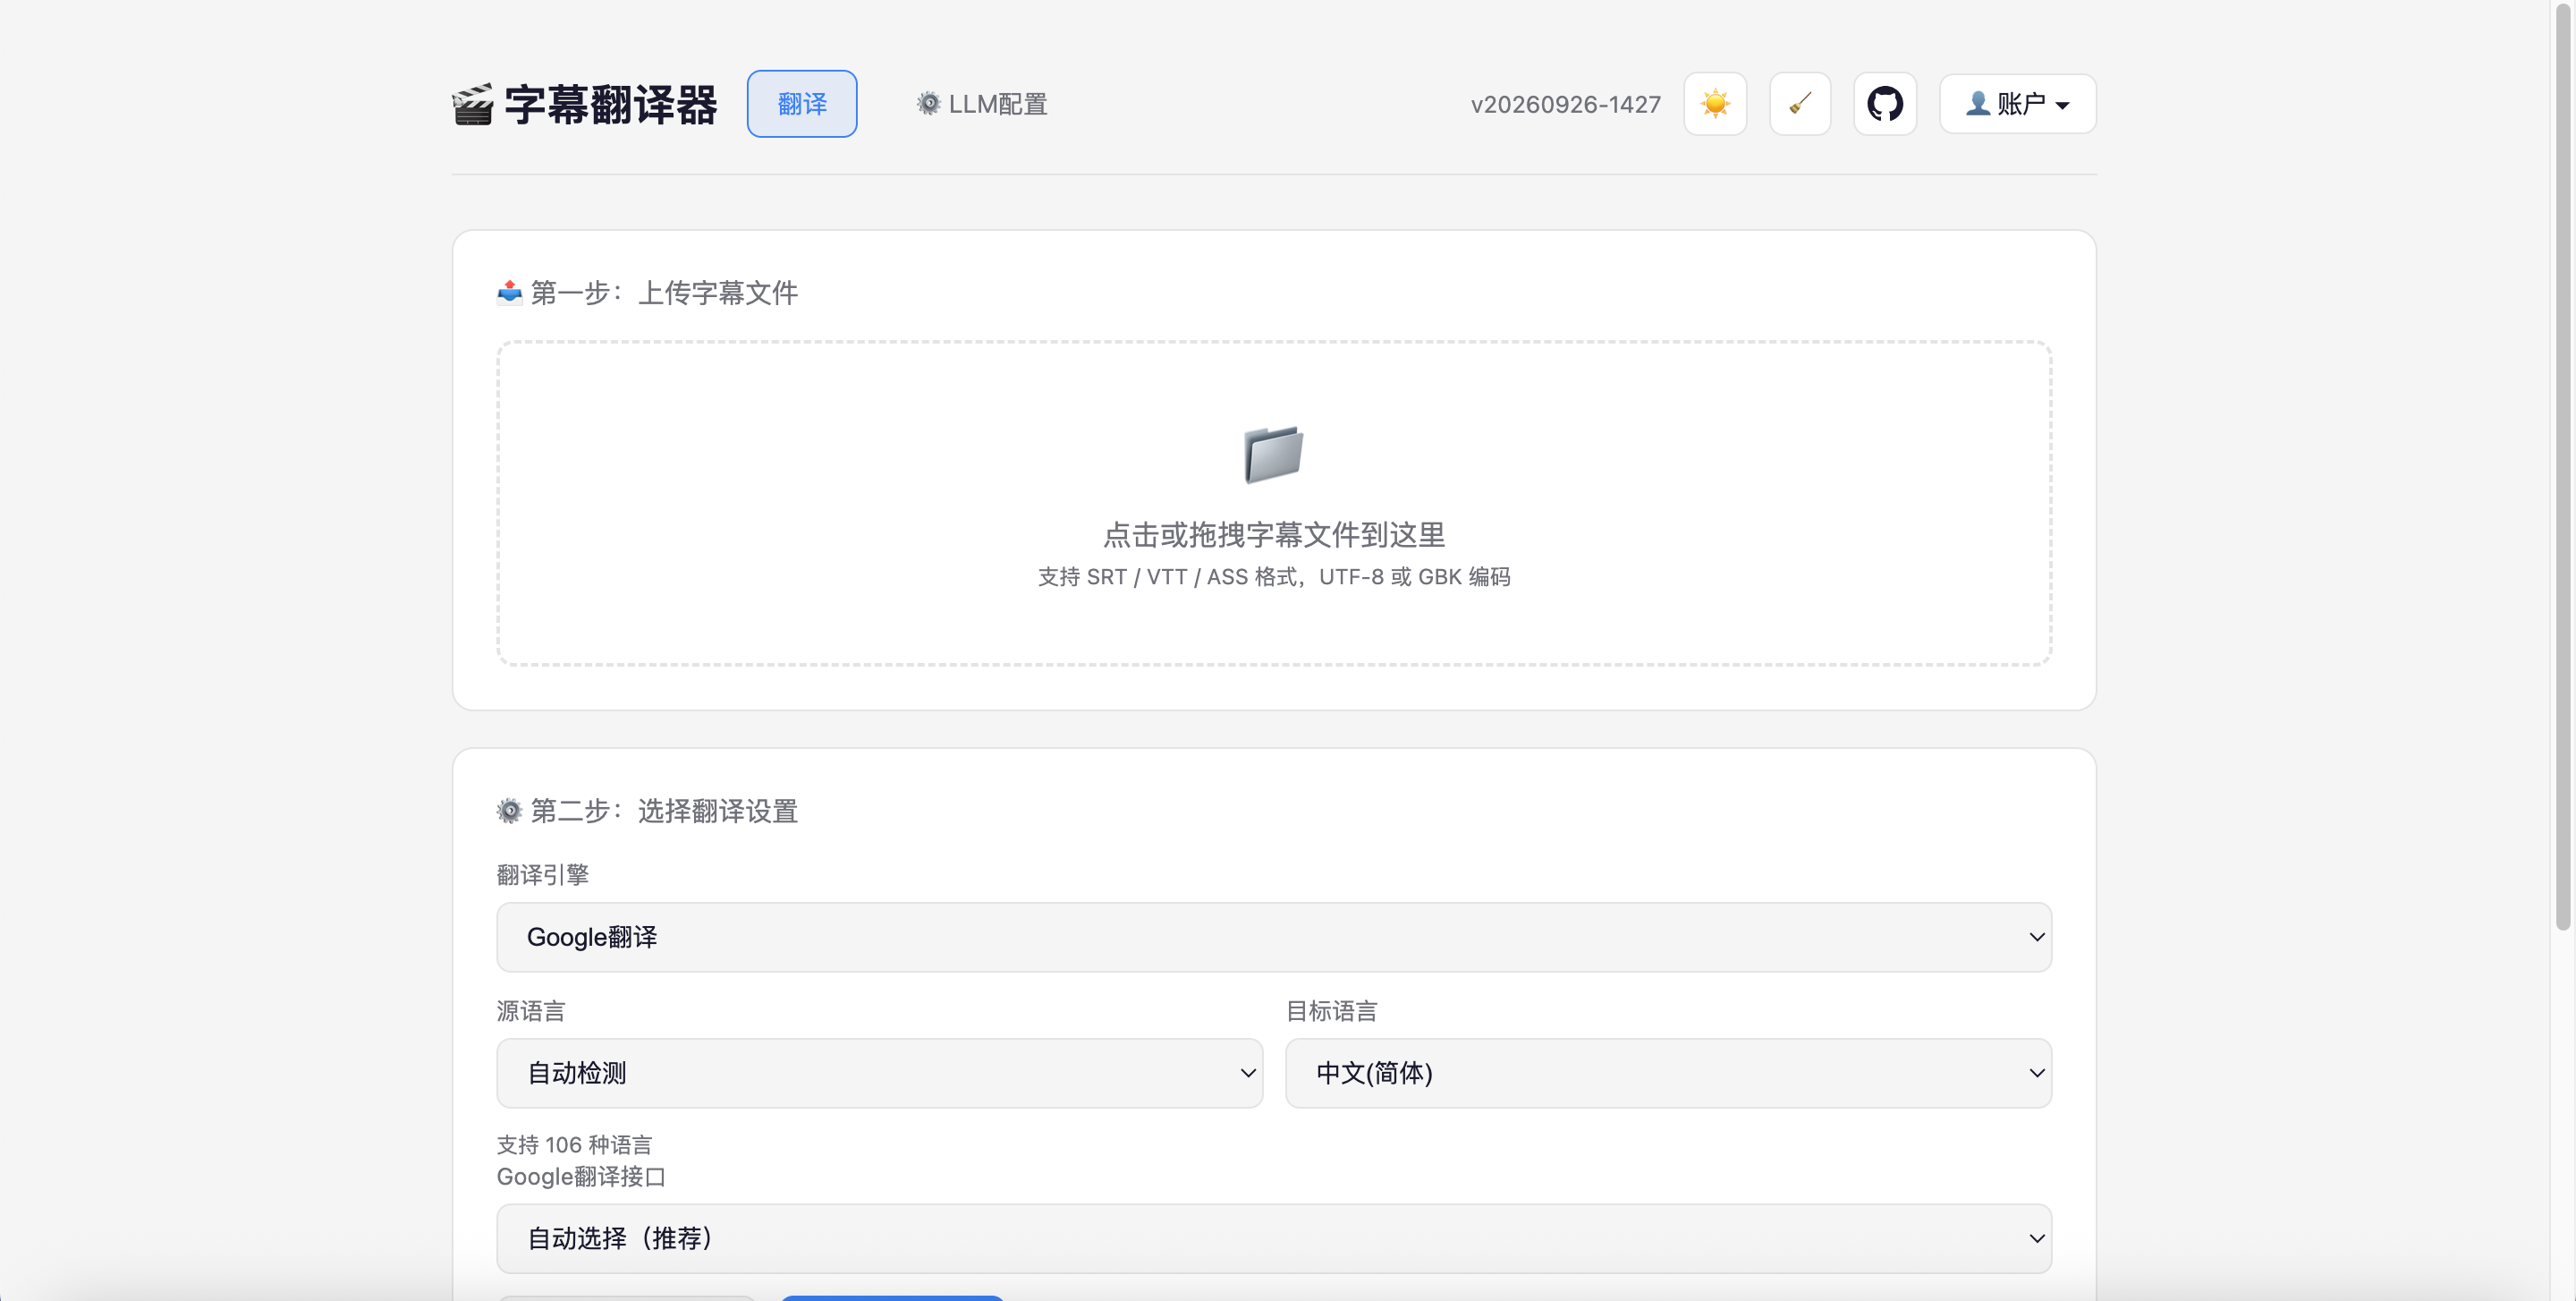The image size is (2576, 1301).
Task: Click the 翻译引擎 label
Action: tap(543, 875)
